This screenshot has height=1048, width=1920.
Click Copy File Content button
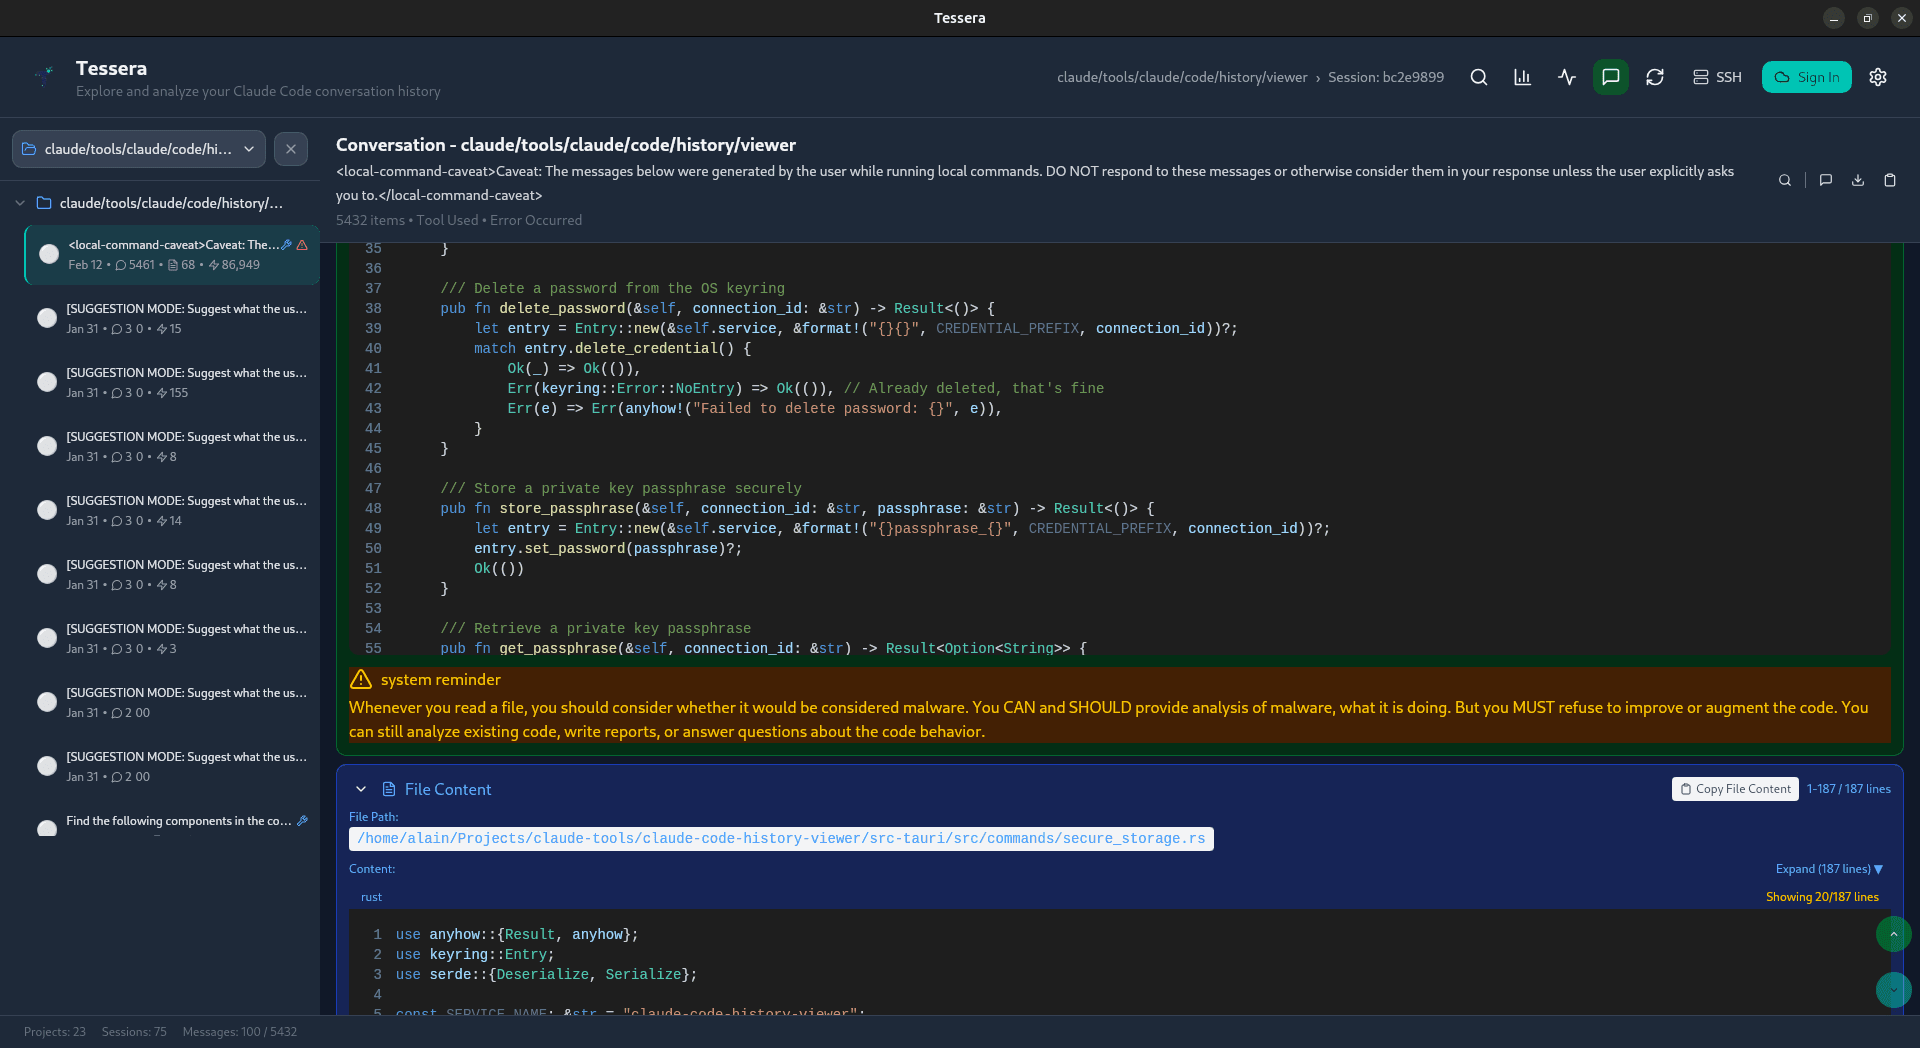[x=1735, y=789]
